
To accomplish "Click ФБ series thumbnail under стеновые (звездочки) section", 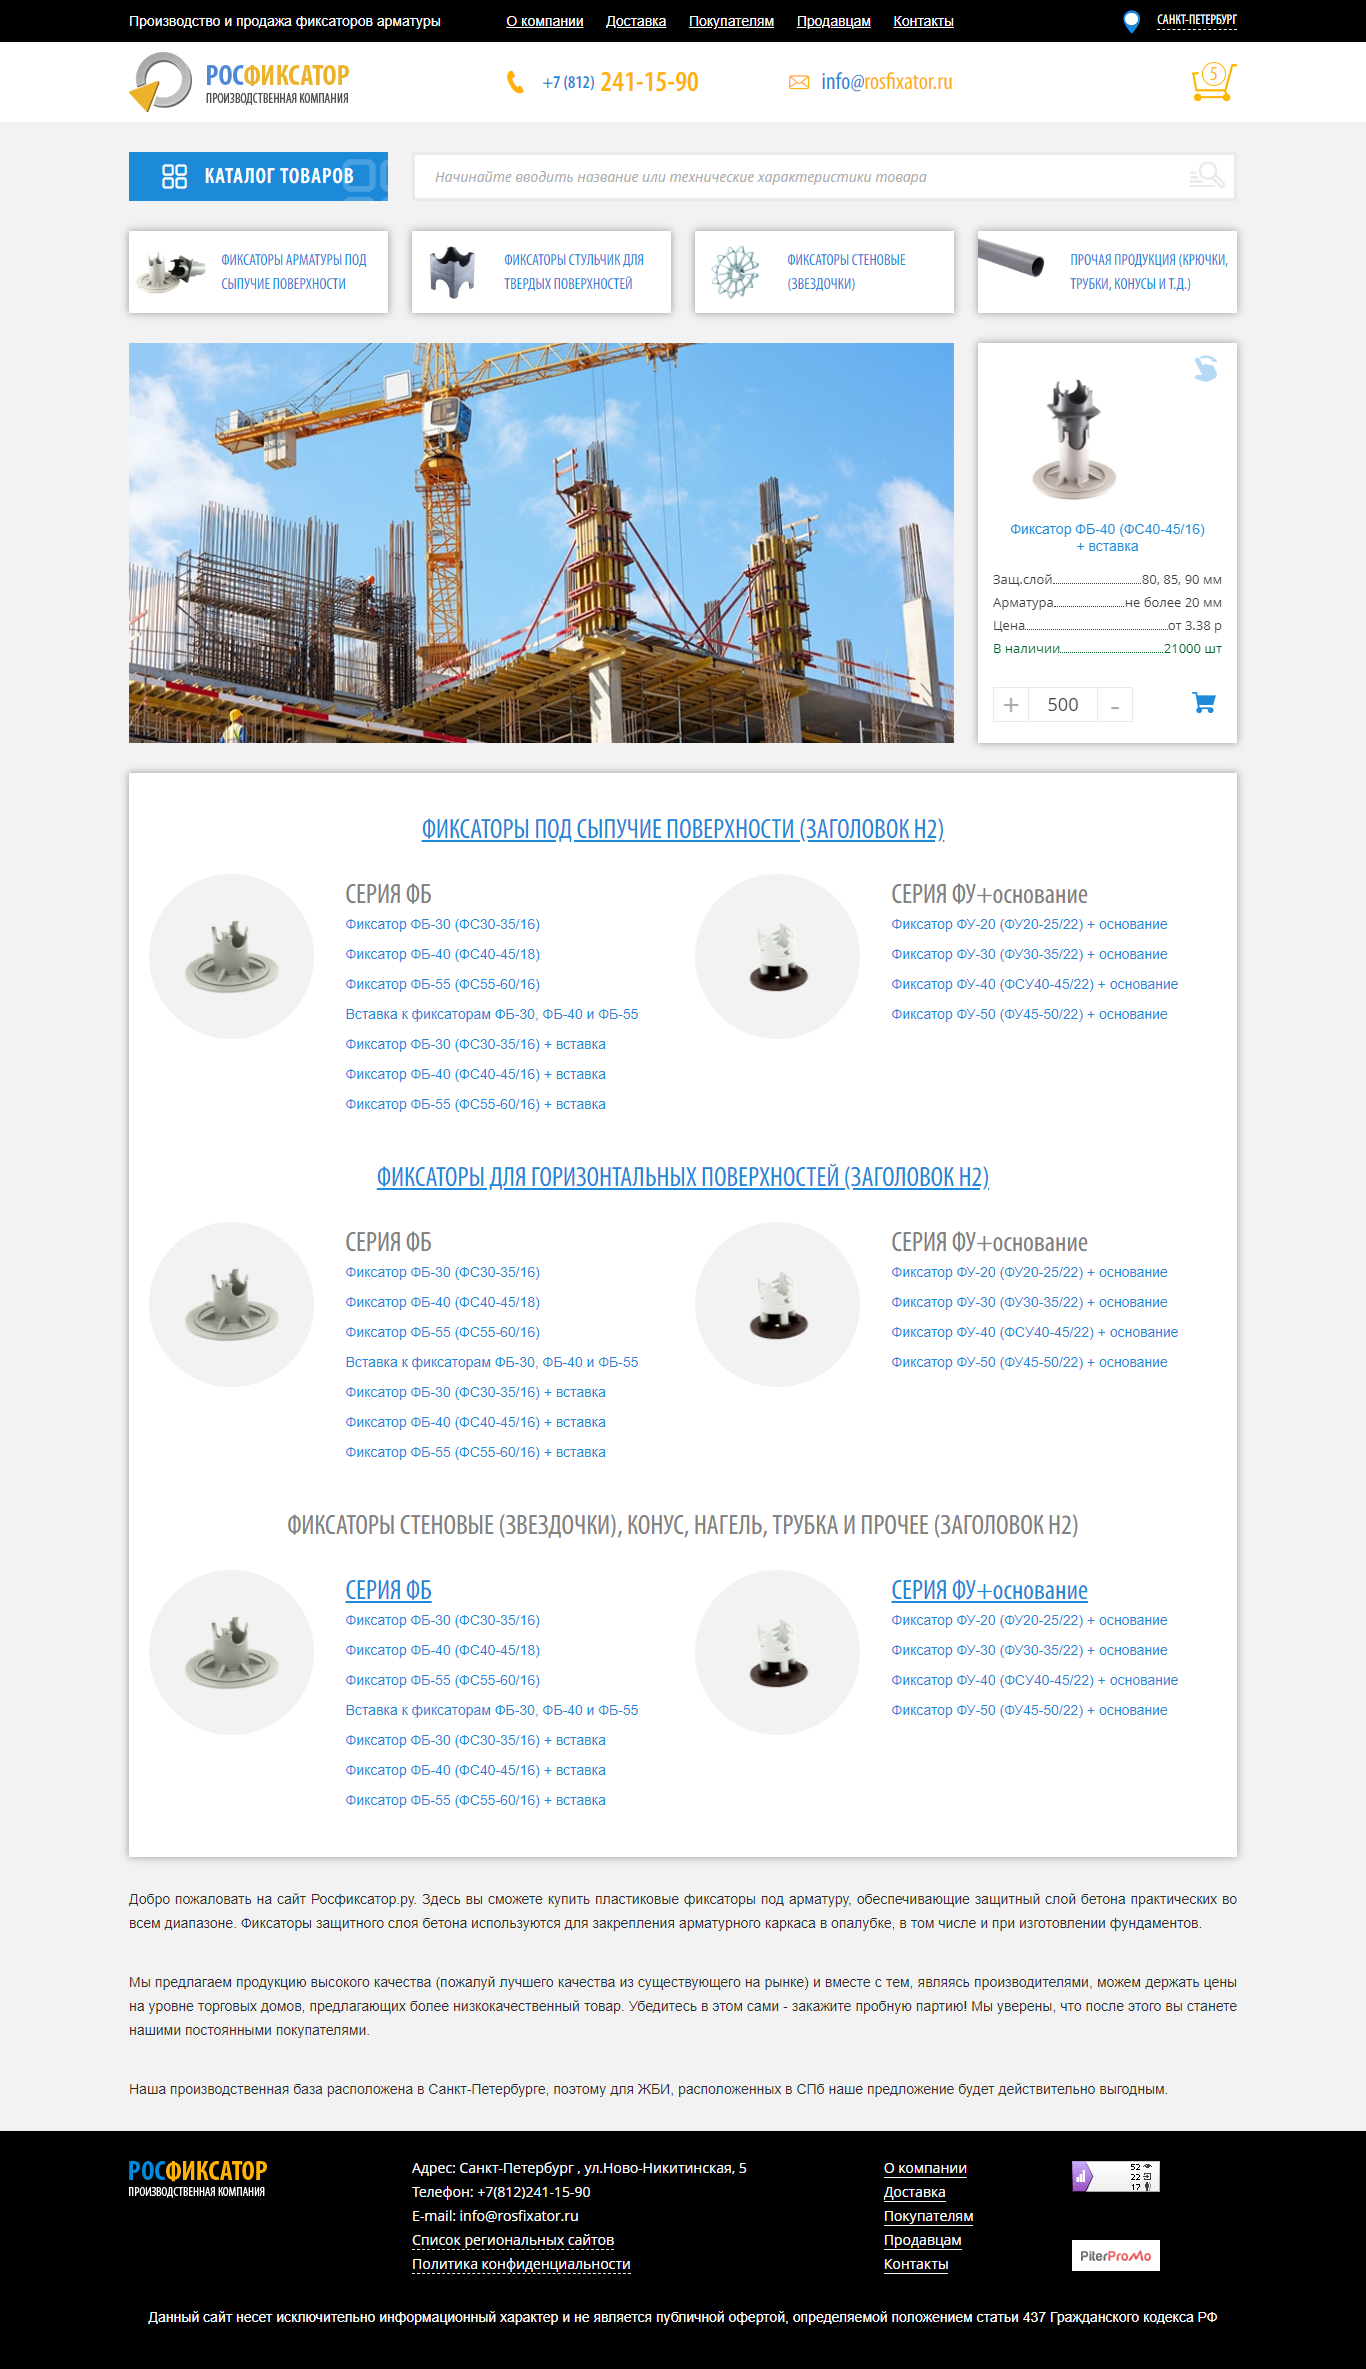I will click(x=231, y=1653).
